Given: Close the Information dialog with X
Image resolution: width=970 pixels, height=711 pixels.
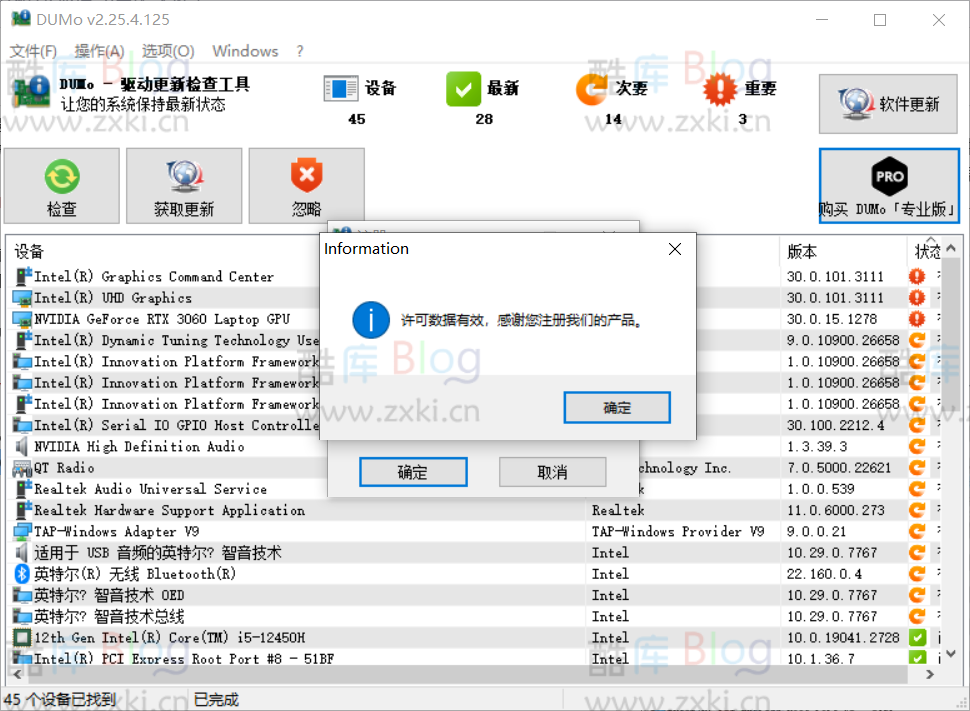Looking at the screenshot, I should 675,249.
